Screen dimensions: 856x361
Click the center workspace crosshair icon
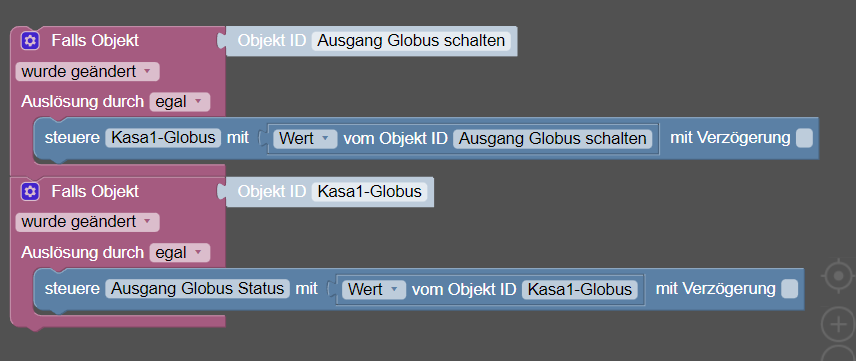coord(839,276)
